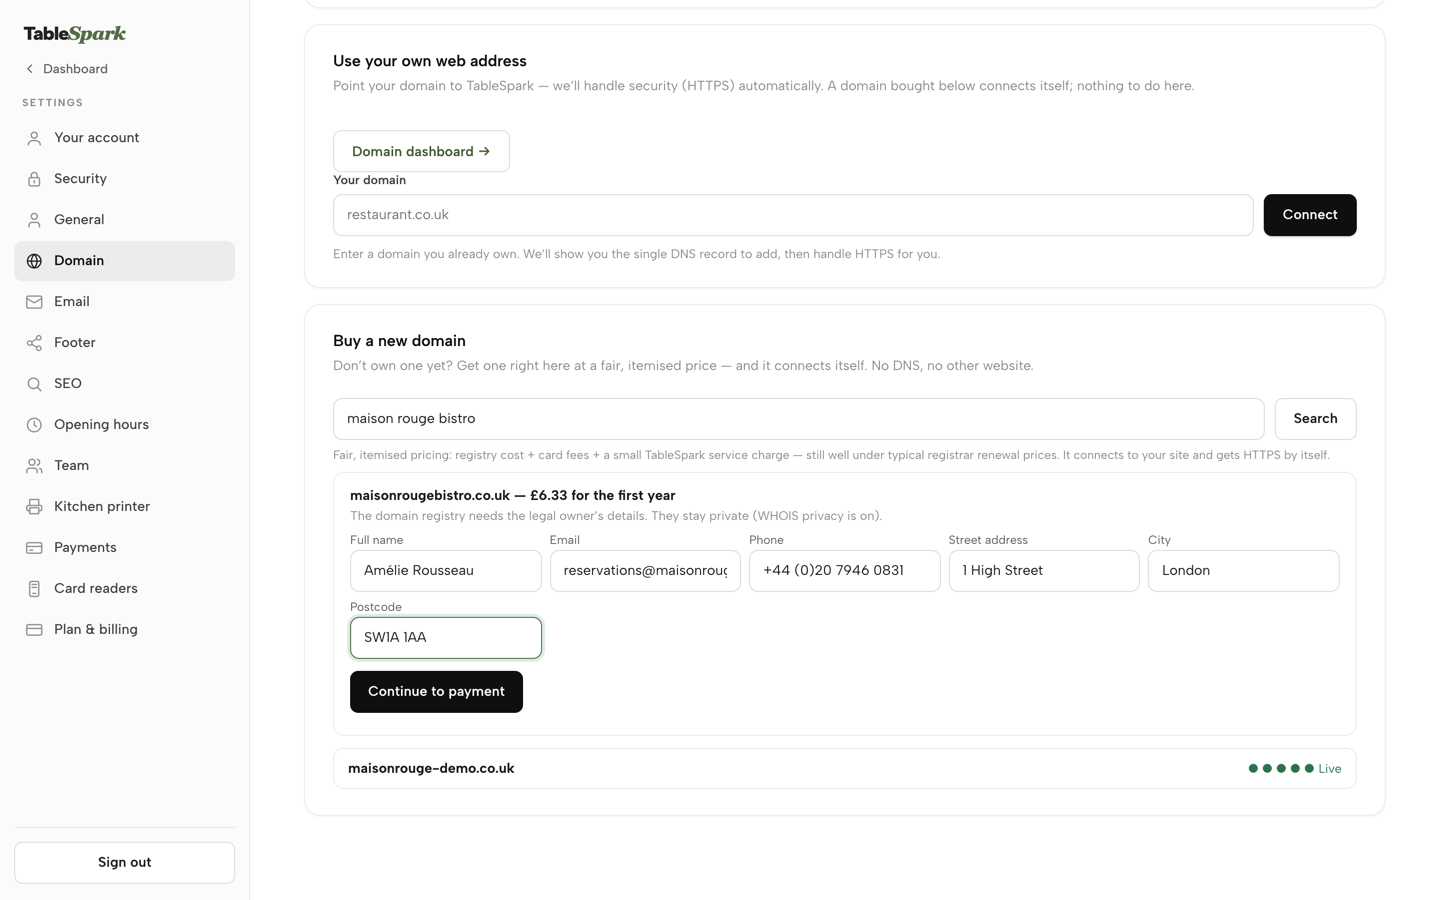This screenshot has height=900, width=1440.
Task: Click the Search domain button
Action: tap(1315, 419)
